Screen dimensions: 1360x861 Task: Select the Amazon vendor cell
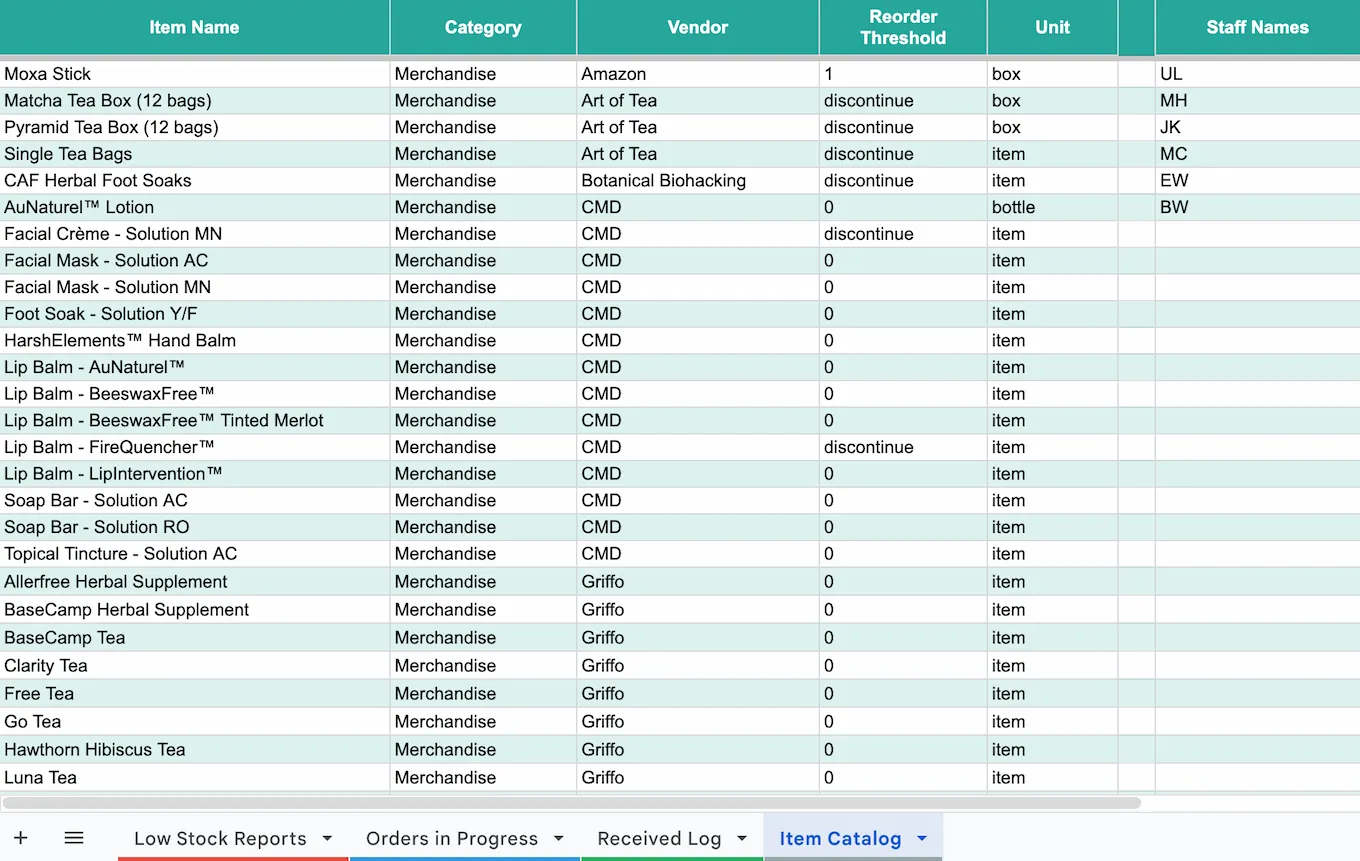pos(697,73)
